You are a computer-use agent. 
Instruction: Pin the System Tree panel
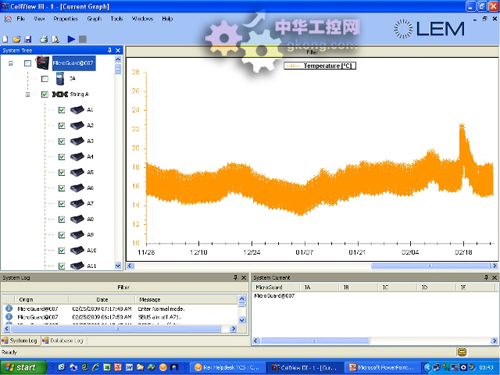[x=109, y=50]
